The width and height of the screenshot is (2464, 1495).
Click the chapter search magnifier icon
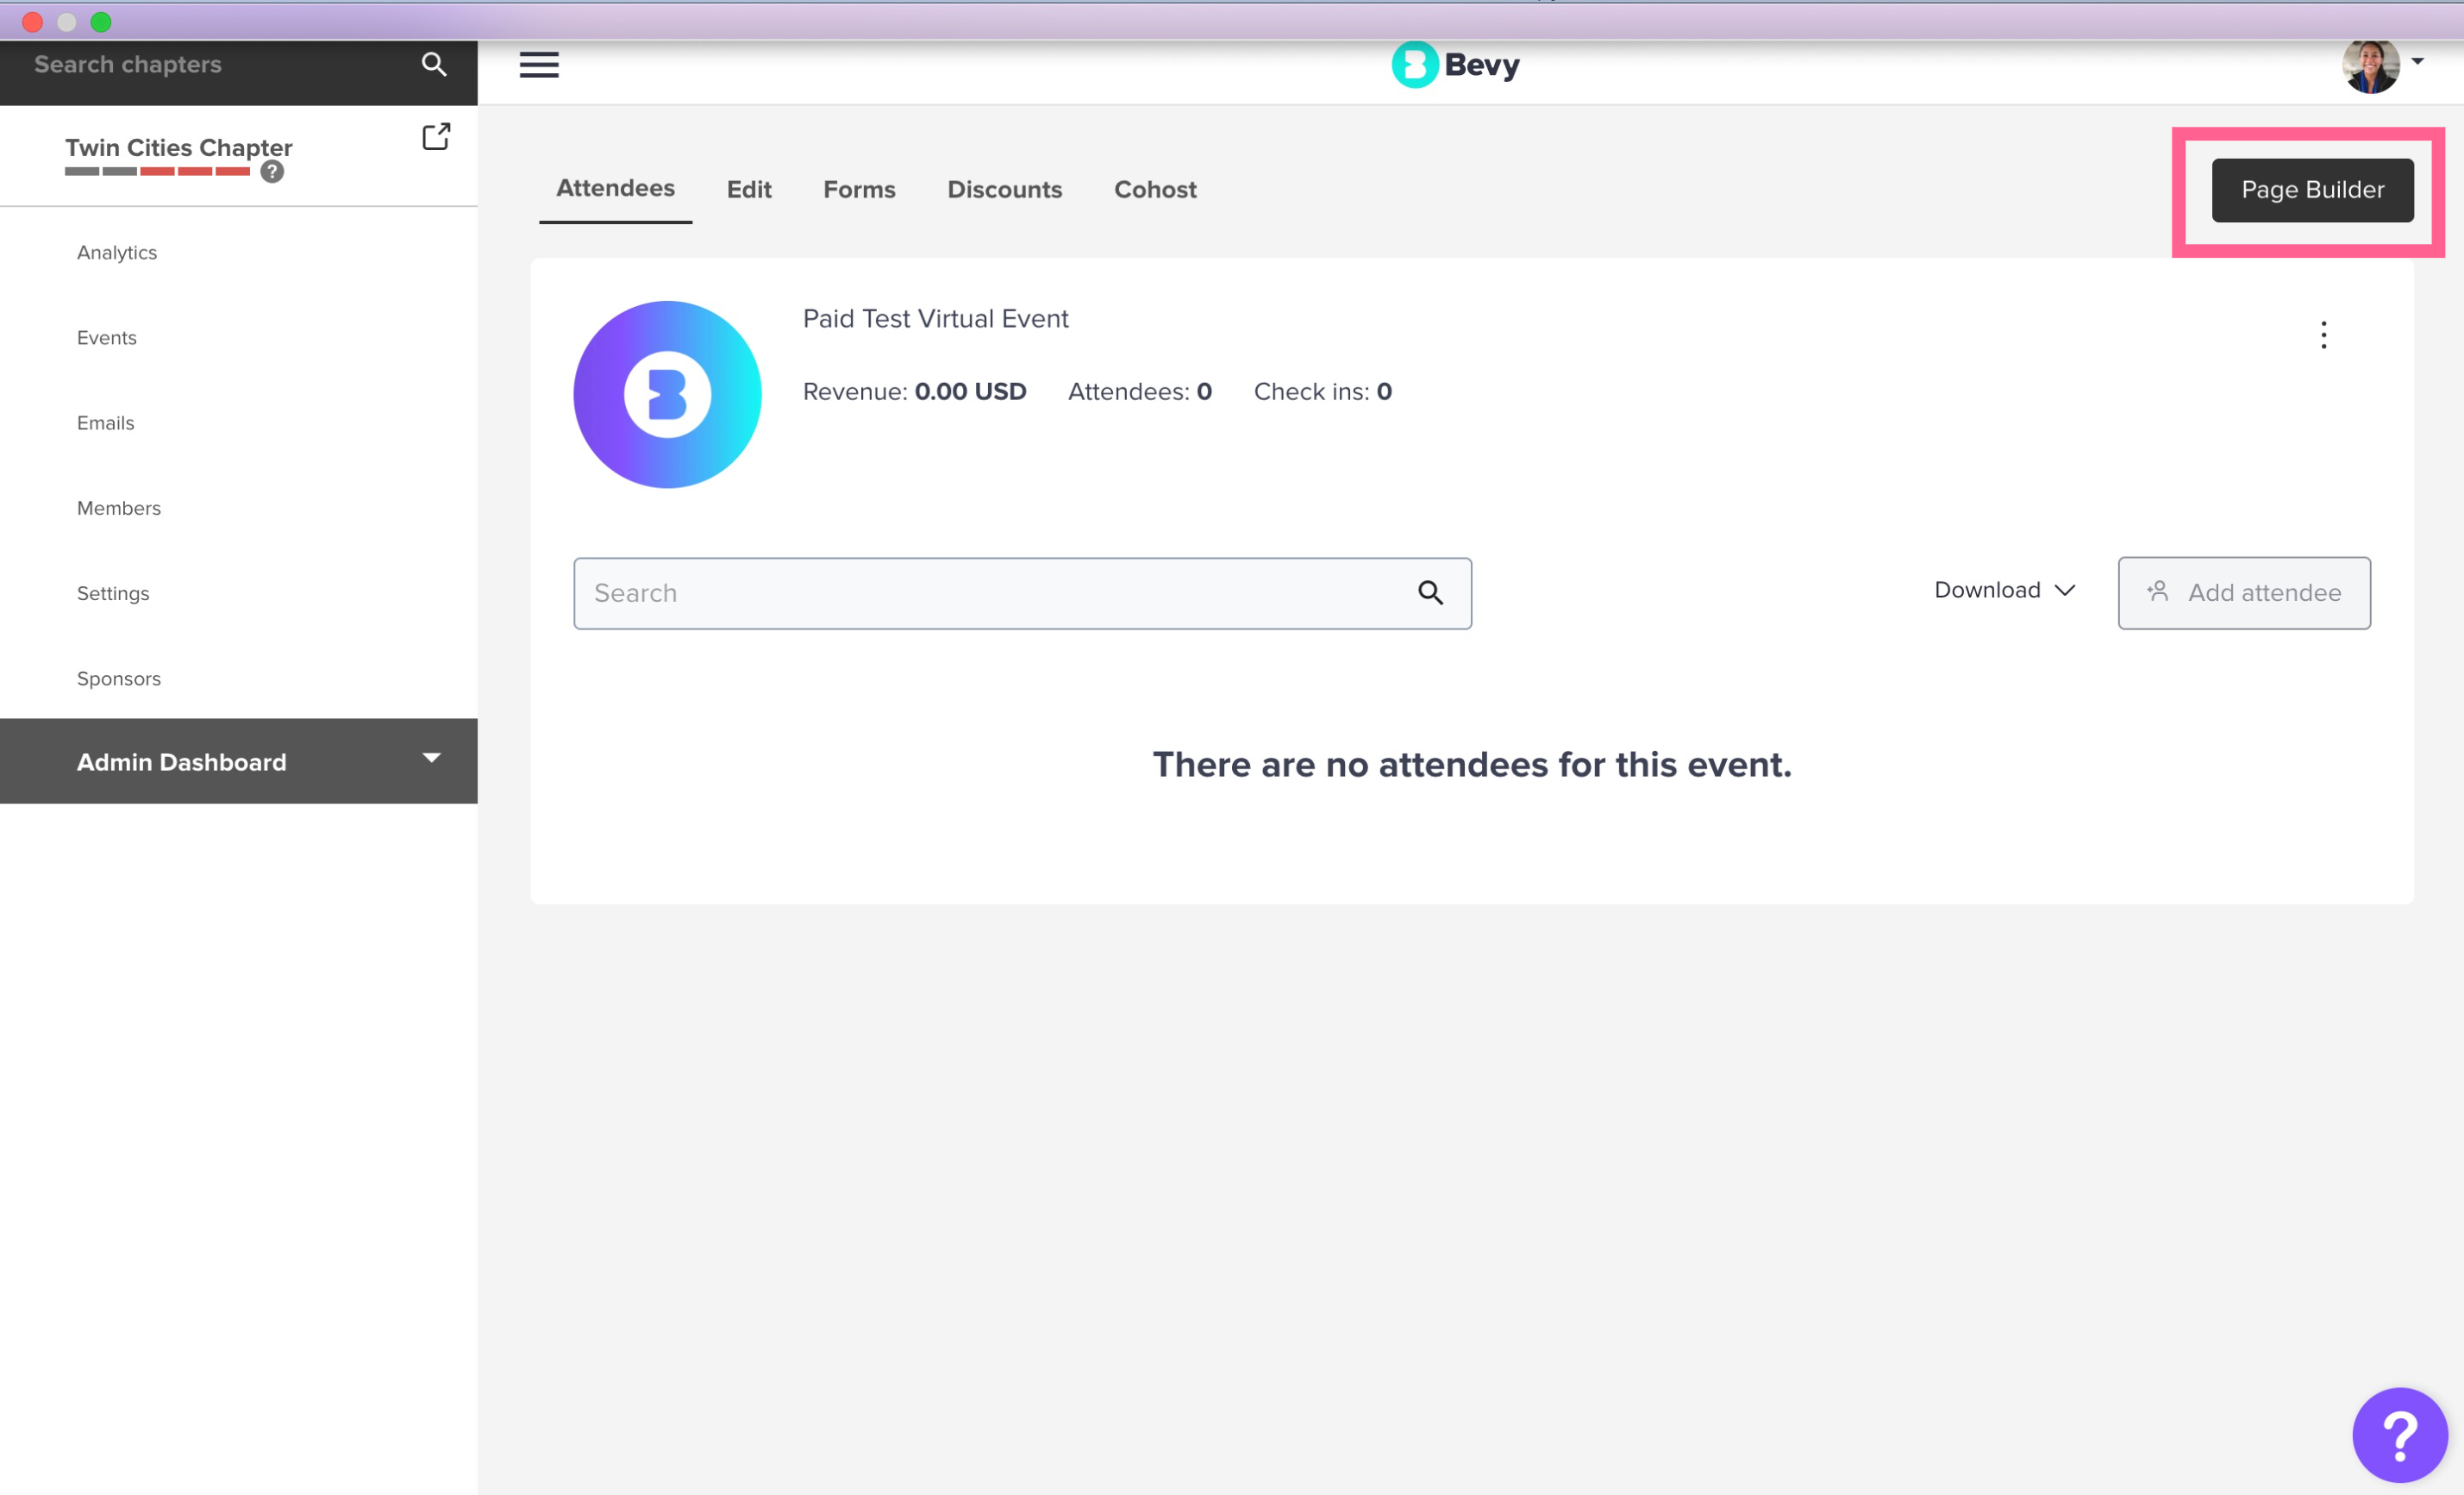[434, 63]
